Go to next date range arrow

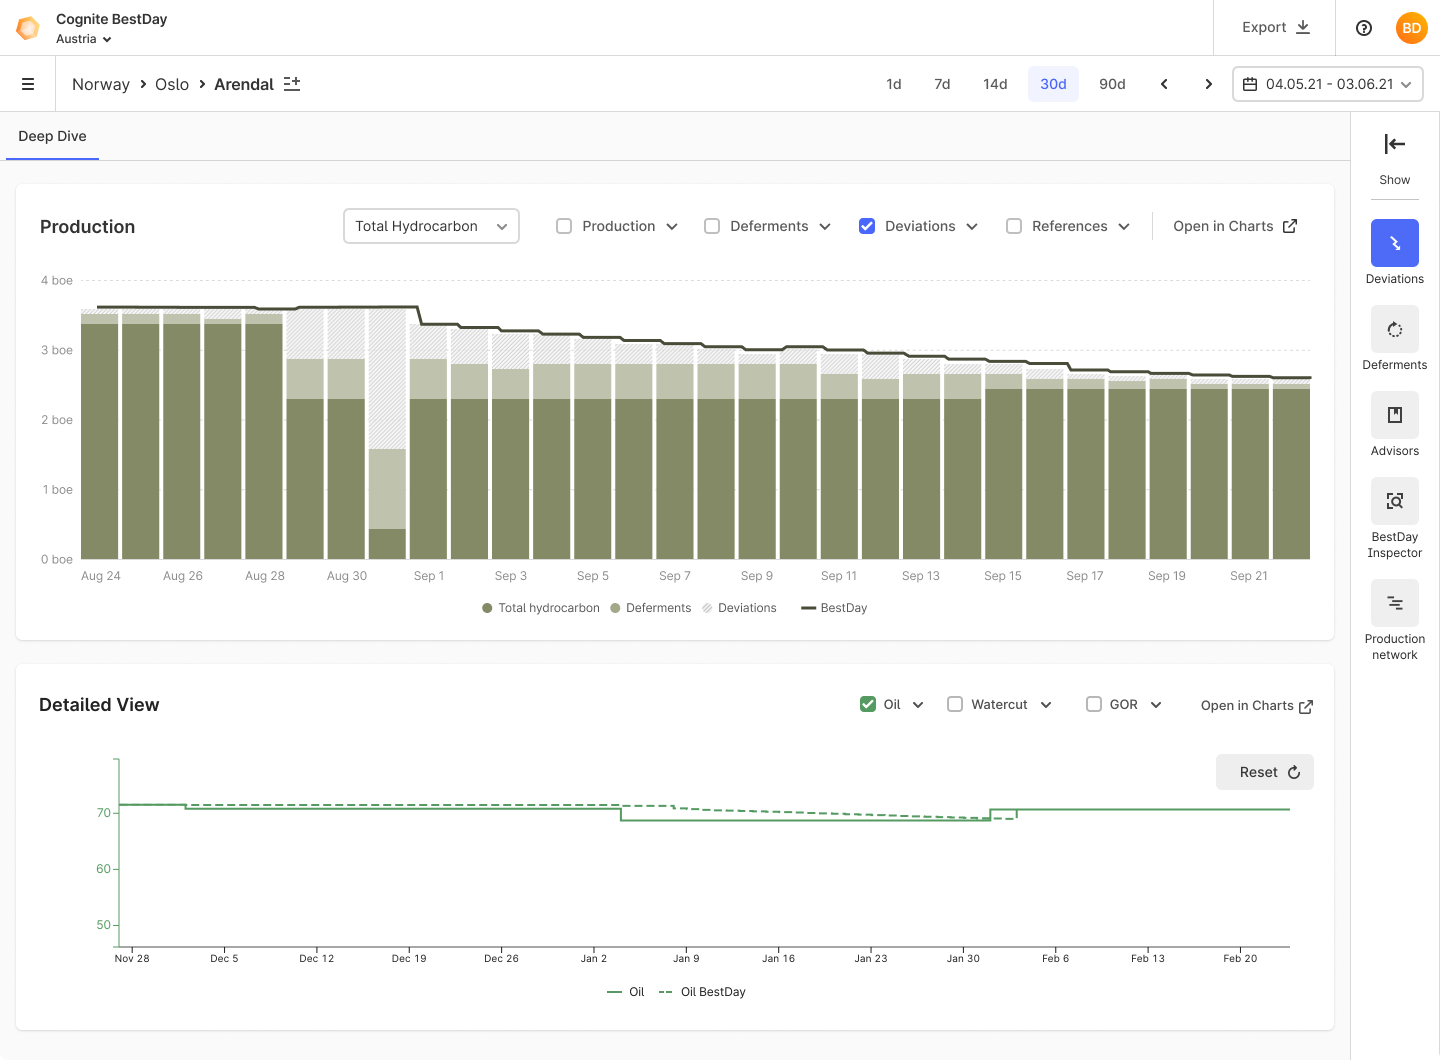click(1208, 84)
